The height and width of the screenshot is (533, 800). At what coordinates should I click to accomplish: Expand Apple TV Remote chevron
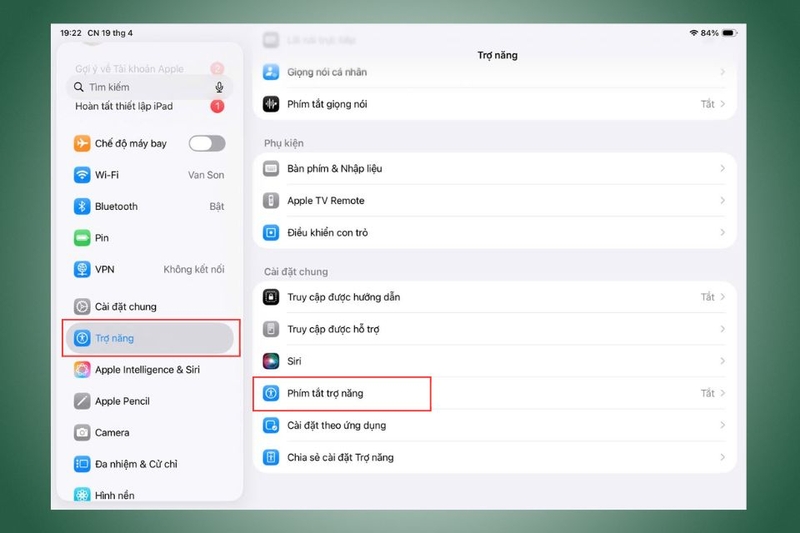click(x=722, y=200)
